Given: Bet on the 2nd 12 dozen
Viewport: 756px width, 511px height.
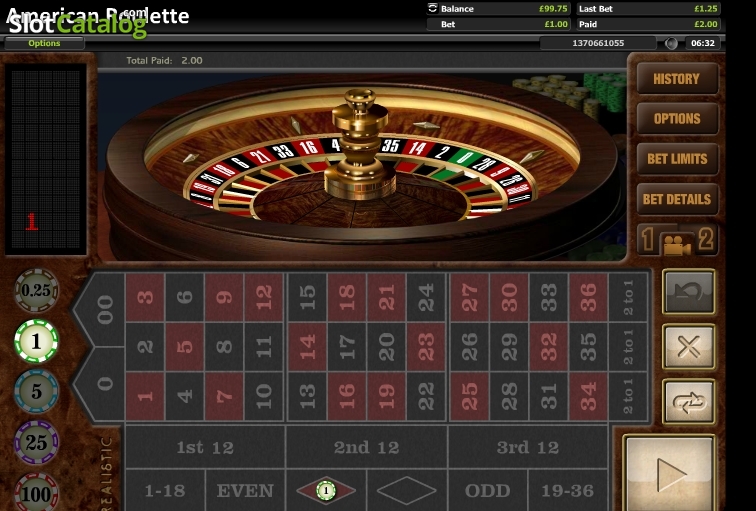Looking at the screenshot, I should (x=366, y=447).
